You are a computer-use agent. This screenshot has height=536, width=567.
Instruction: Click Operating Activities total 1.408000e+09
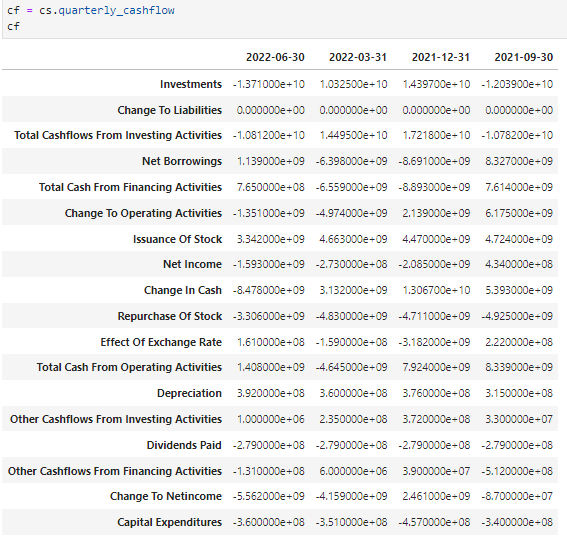[x=271, y=367]
